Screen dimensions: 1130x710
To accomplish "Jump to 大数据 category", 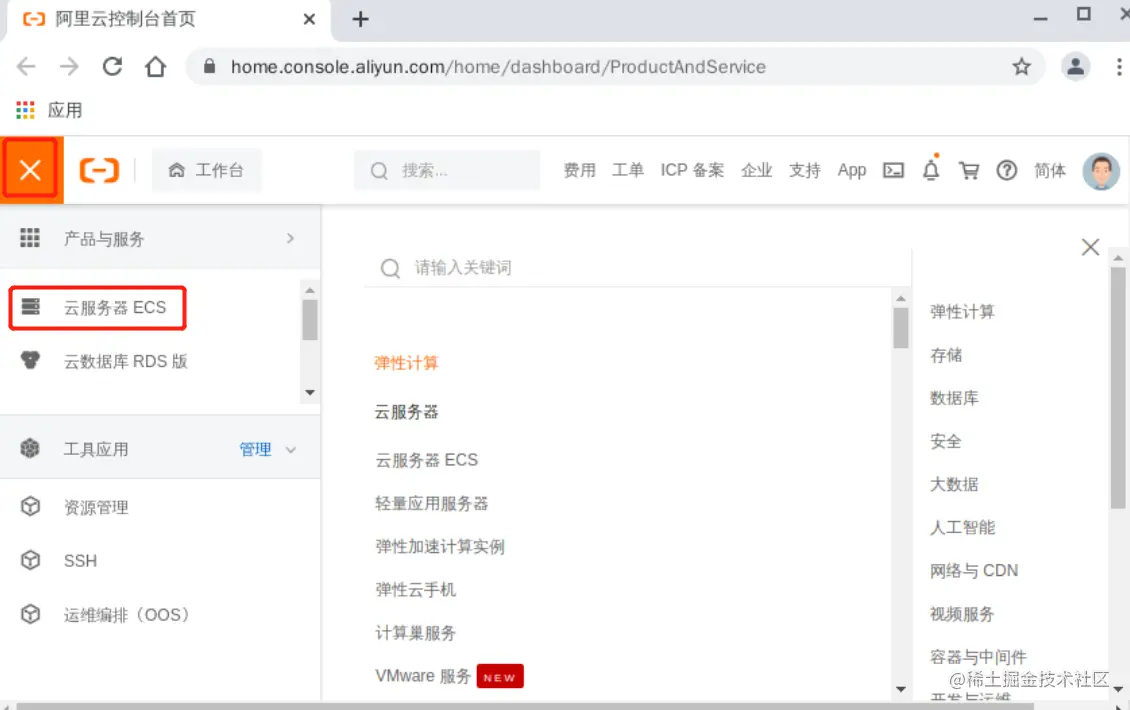I will pos(954,484).
